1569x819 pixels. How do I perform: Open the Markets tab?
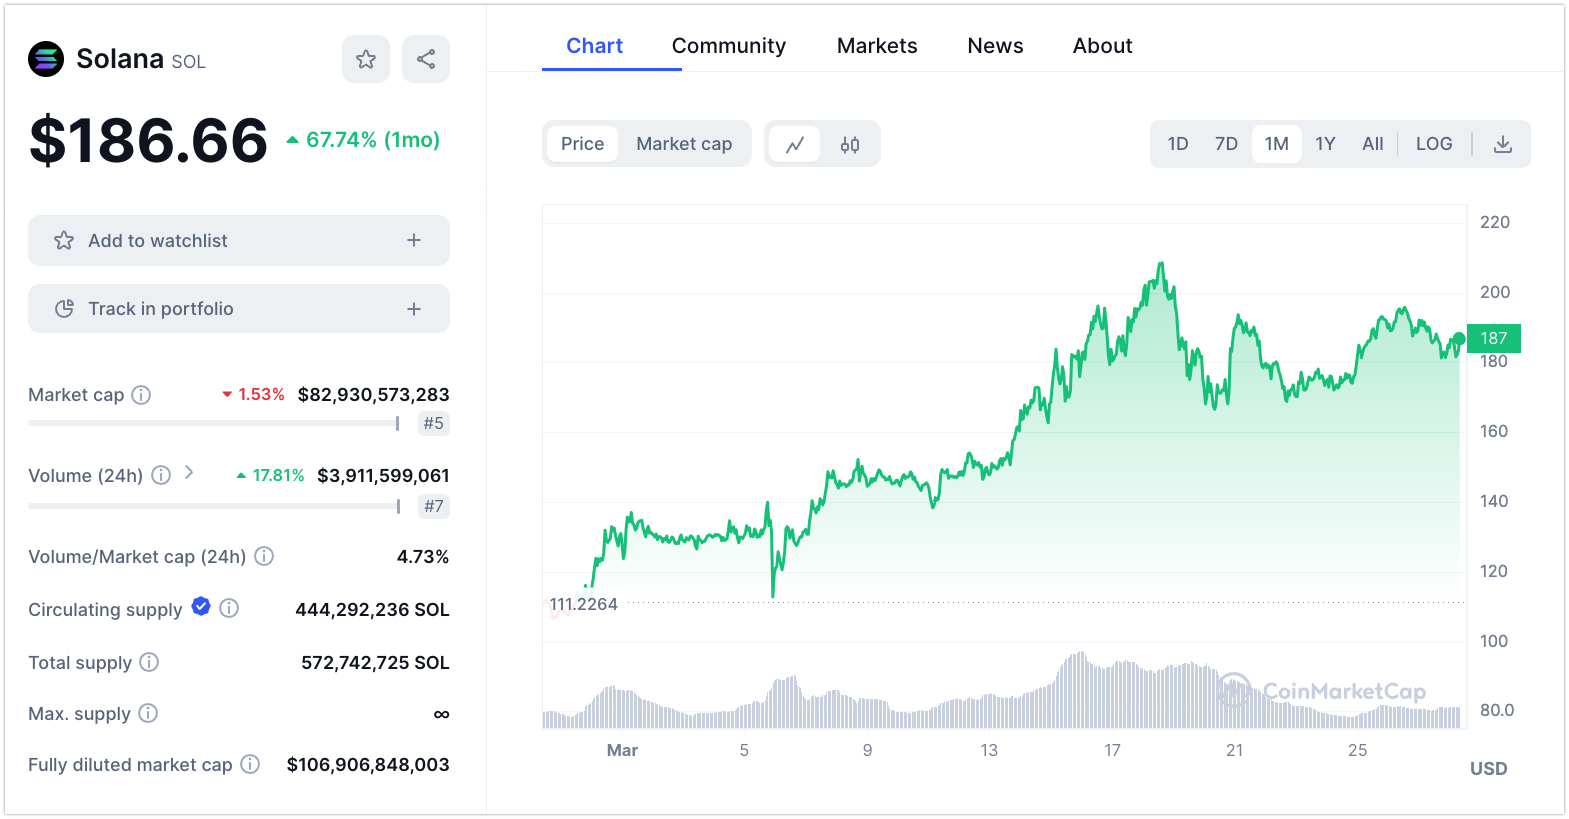click(x=876, y=46)
